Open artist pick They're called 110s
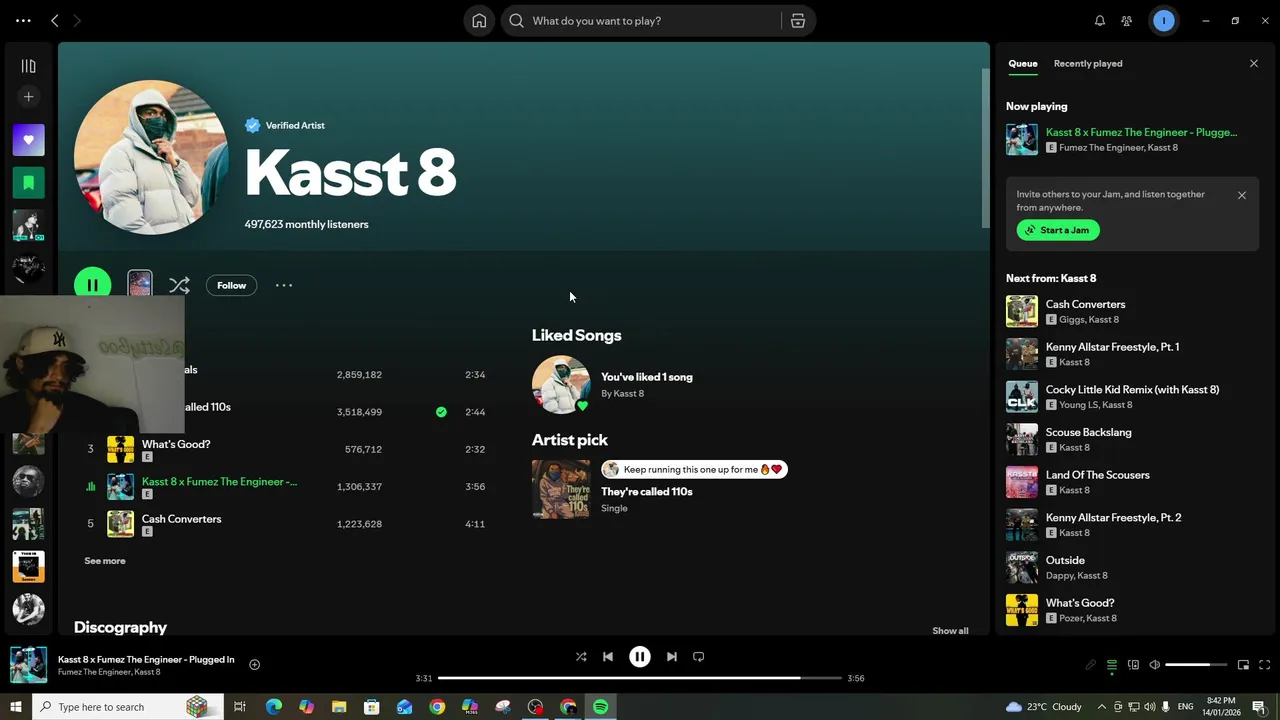 [x=647, y=492]
